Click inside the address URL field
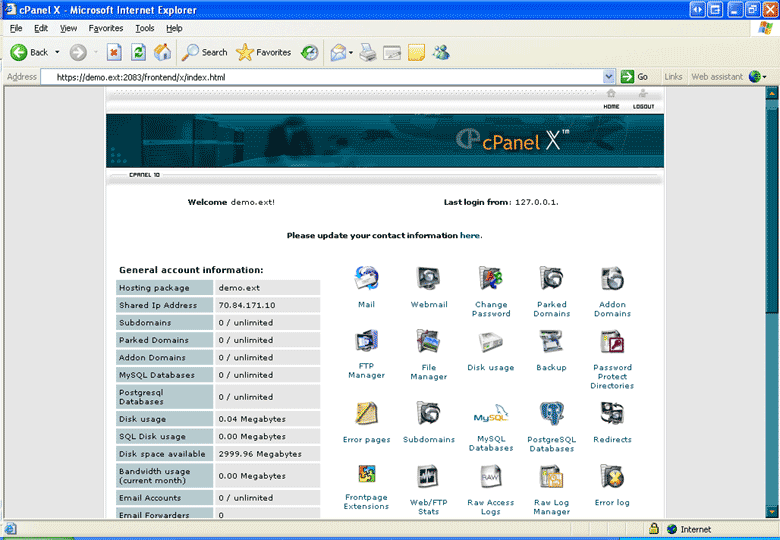Image resolution: width=780 pixels, height=540 pixels. click(x=321, y=77)
